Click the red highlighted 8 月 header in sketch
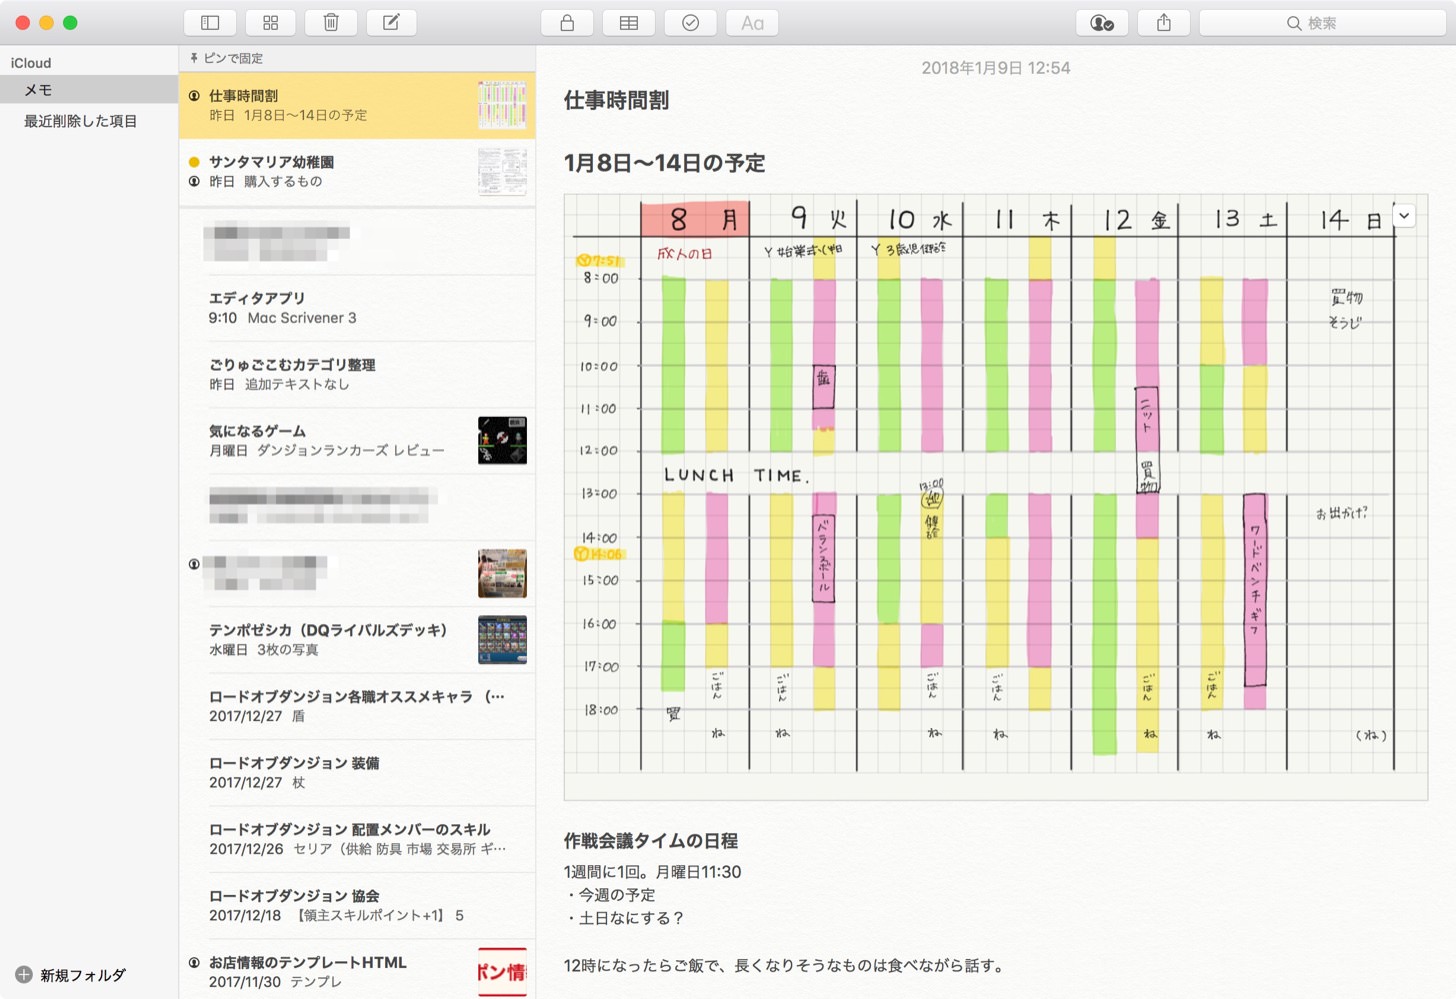 (695, 219)
